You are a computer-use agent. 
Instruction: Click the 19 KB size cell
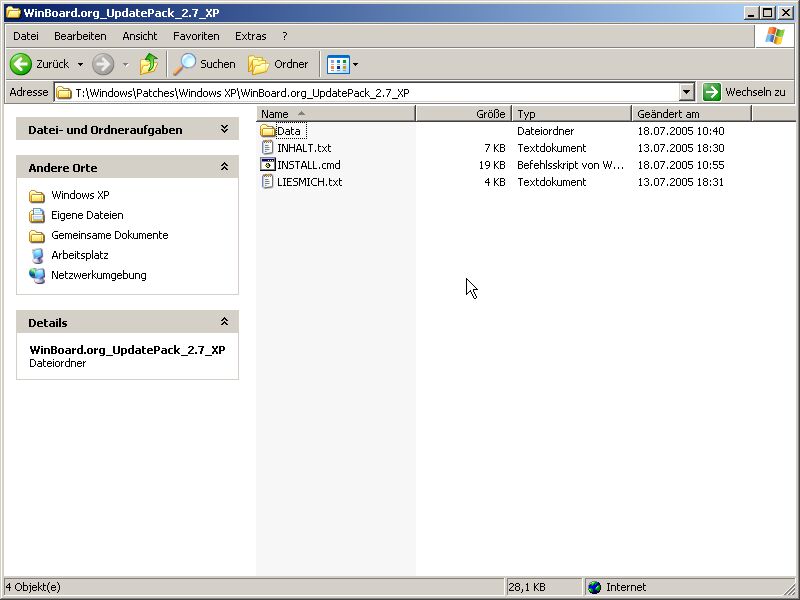point(492,165)
